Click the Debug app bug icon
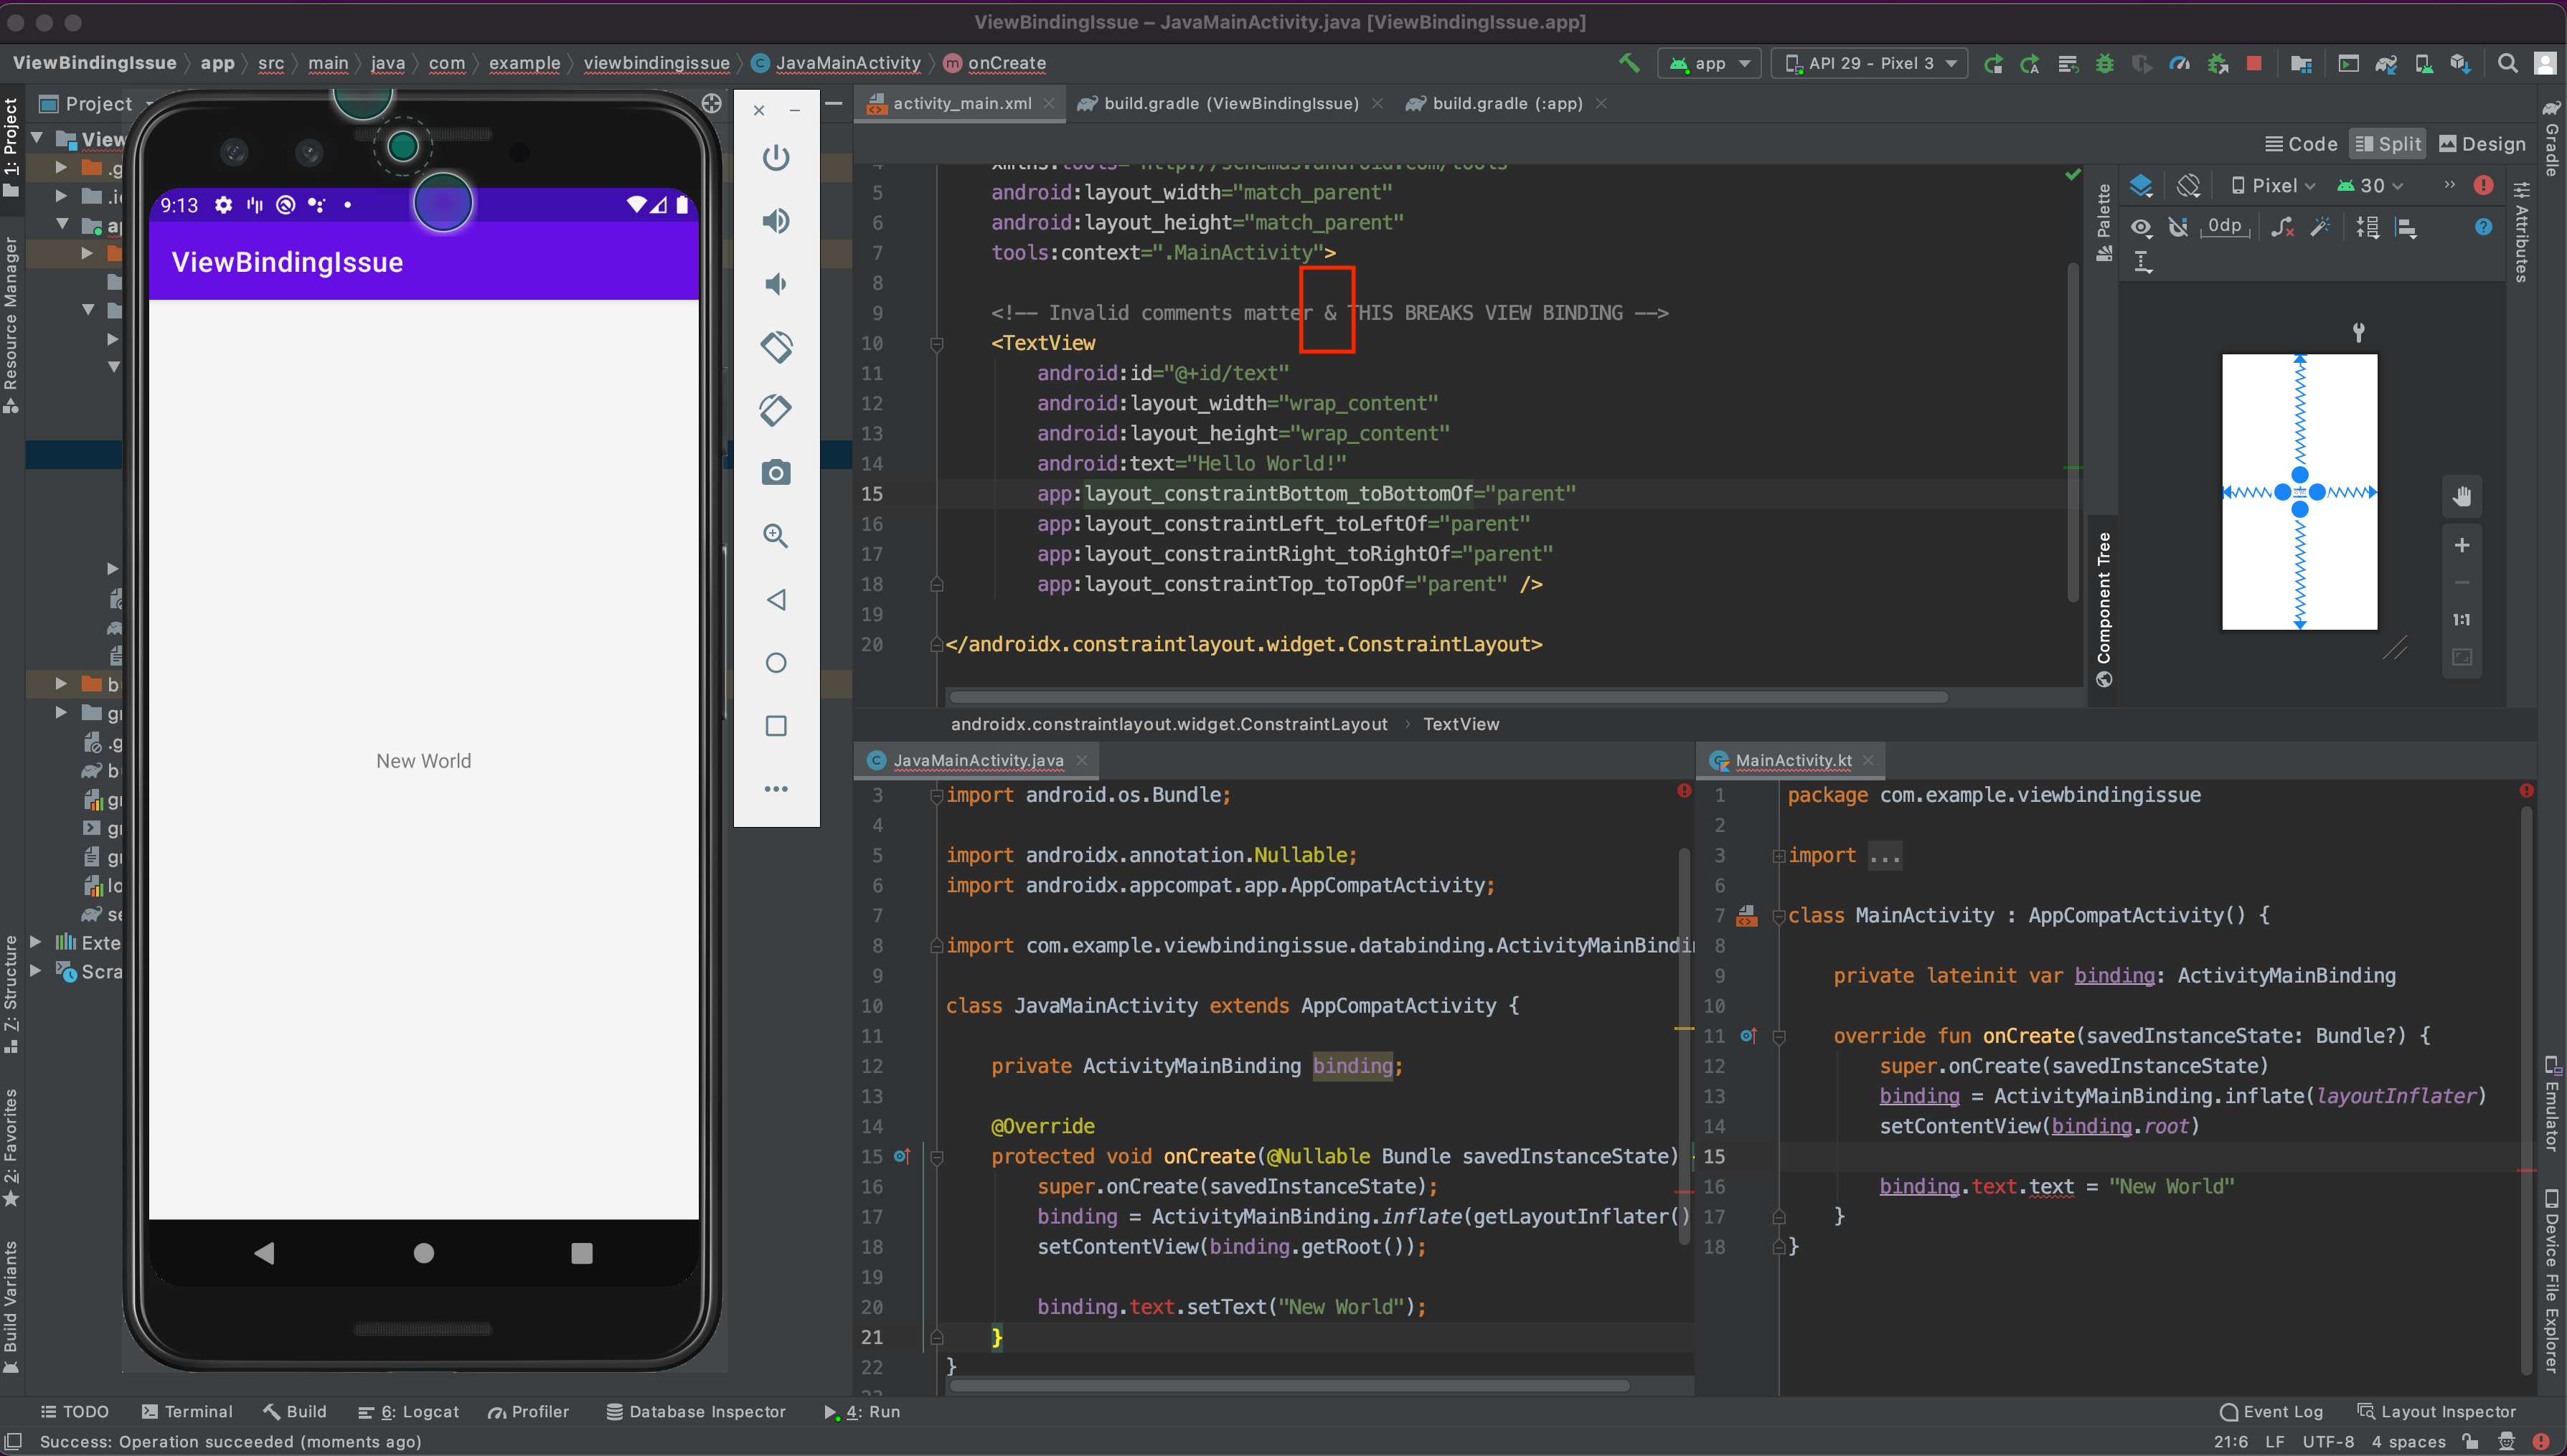Image resolution: width=2567 pixels, height=1456 pixels. [x=2104, y=63]
